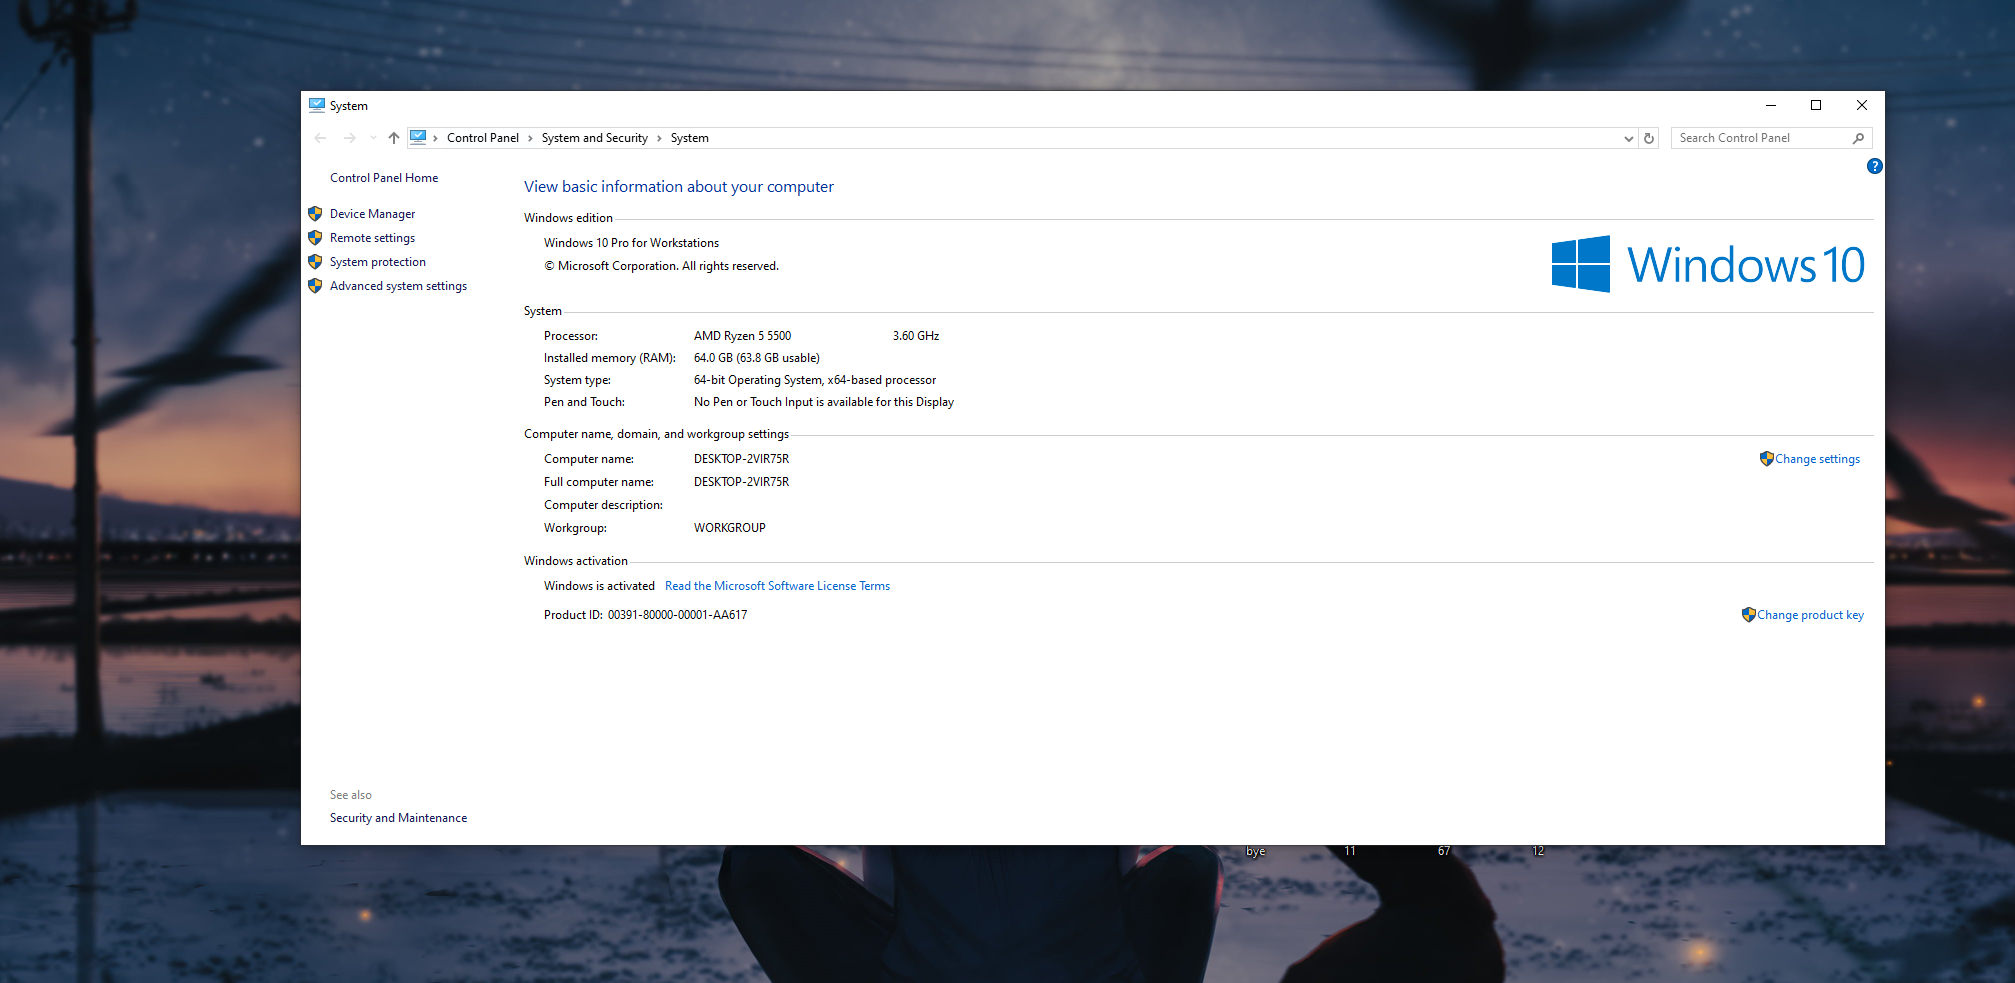Select the 3.60 GHz processor speed
The height and width of the screenshot is (983, 2015).
916,336
